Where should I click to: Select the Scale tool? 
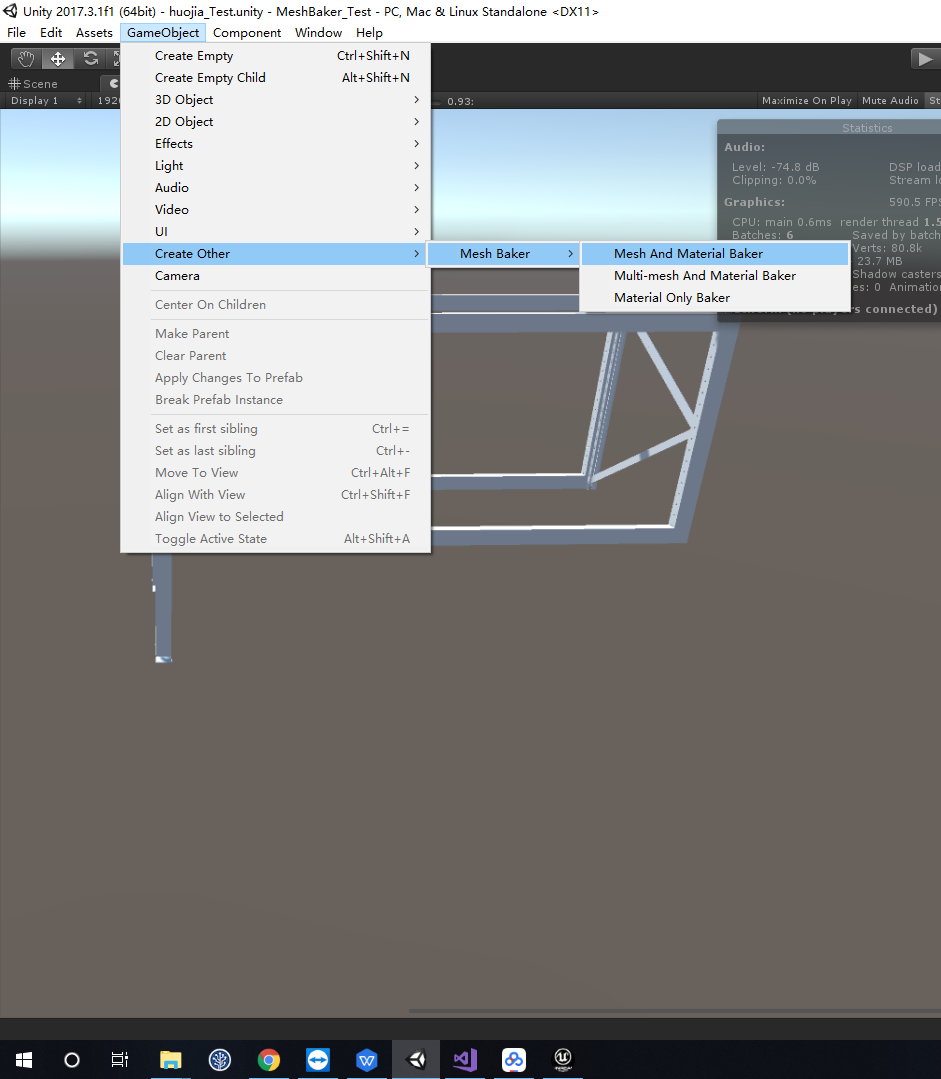pos(118,58)
